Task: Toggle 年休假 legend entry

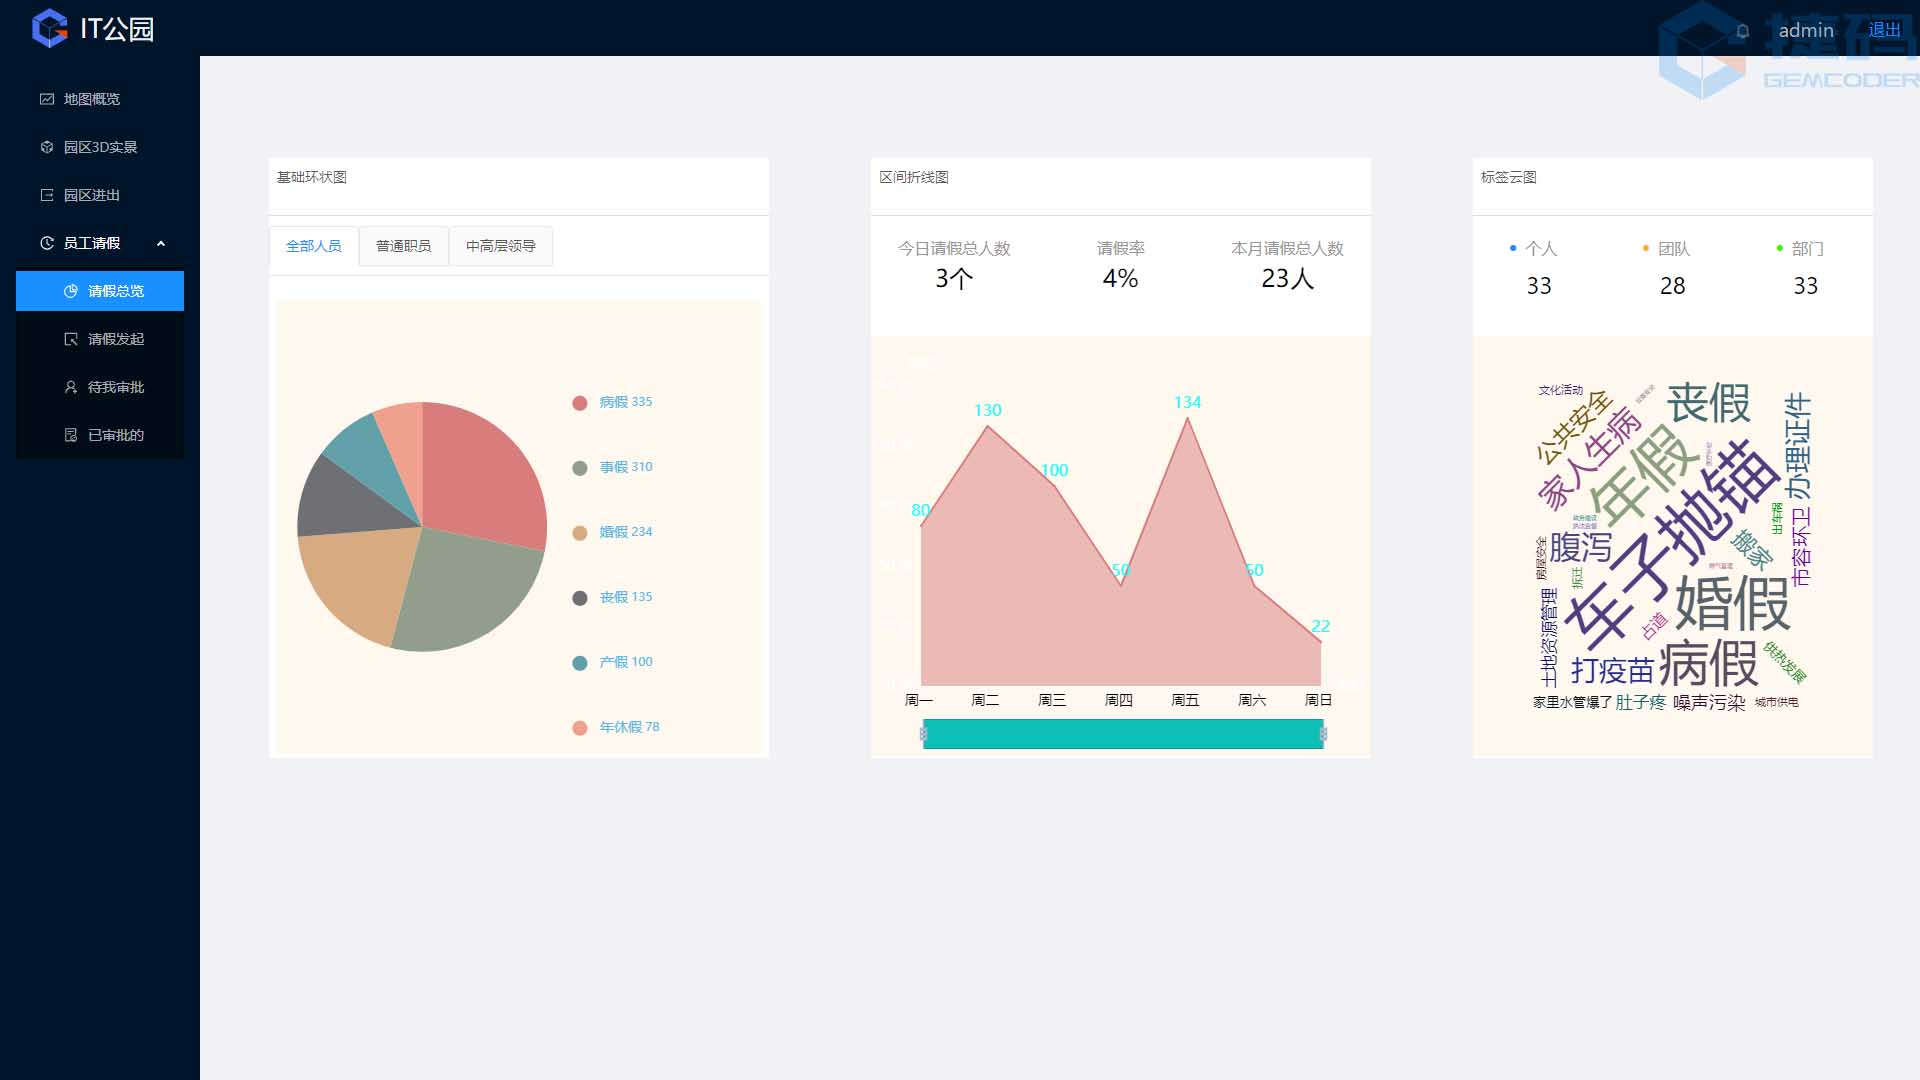Action: pyautogui.click(x=616, y=727)
